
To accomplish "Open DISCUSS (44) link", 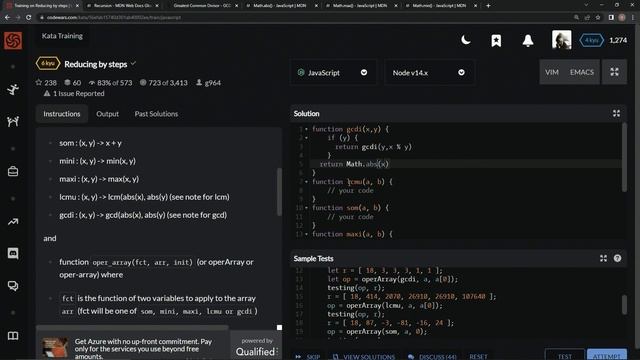I will point(432,356).
